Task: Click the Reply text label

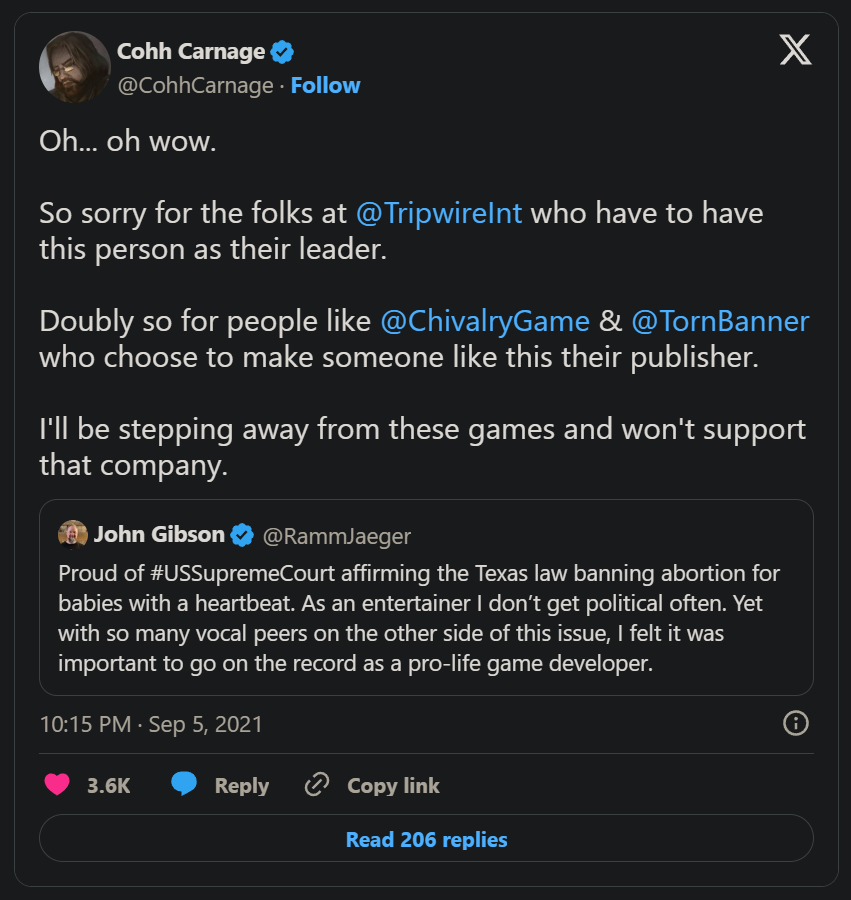Action: (242, 786)
